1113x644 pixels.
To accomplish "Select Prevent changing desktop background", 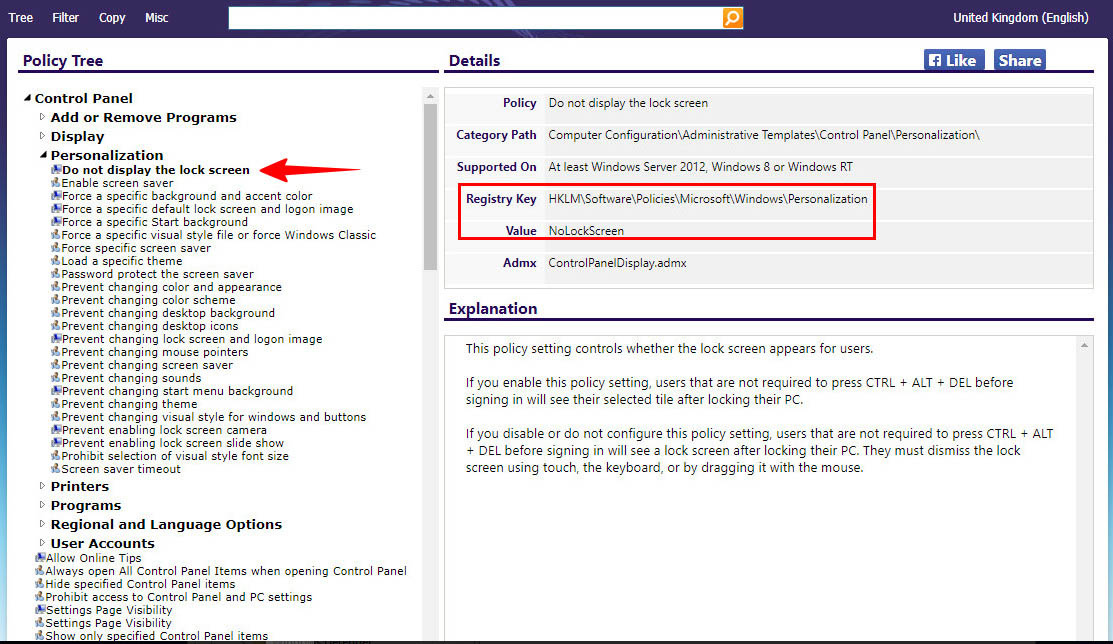I will tap(168, 313).
